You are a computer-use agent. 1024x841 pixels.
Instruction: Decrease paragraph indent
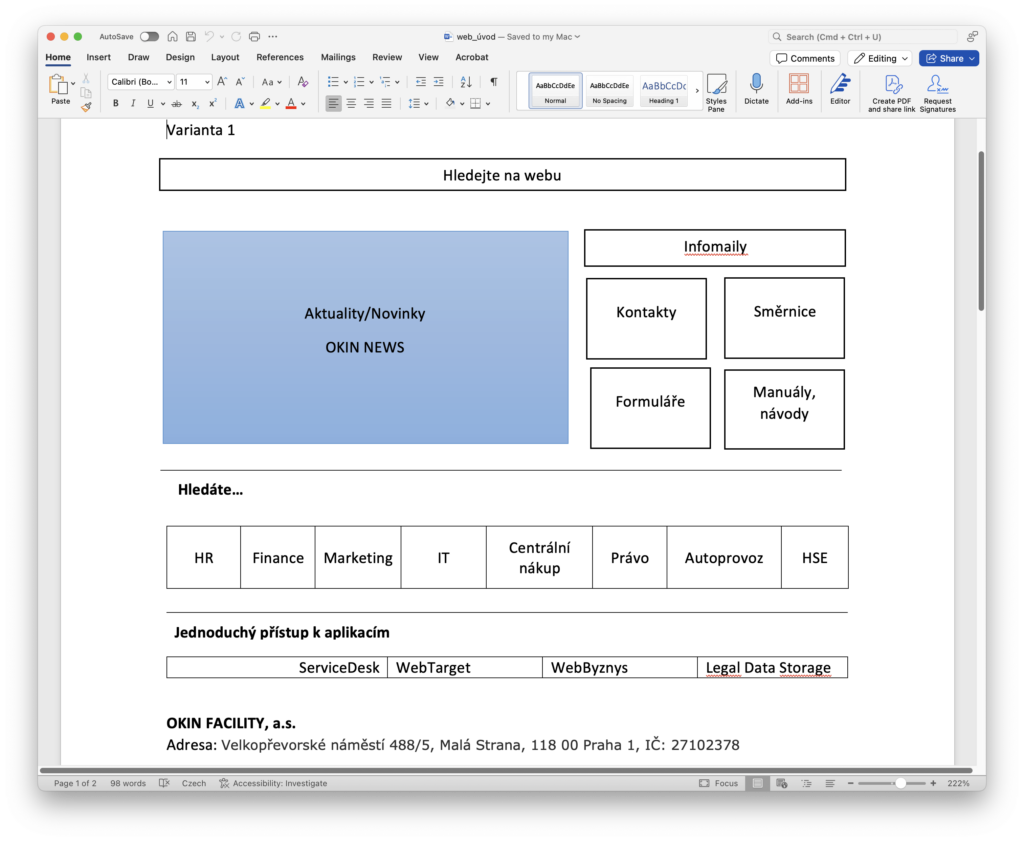coord(421,82)
